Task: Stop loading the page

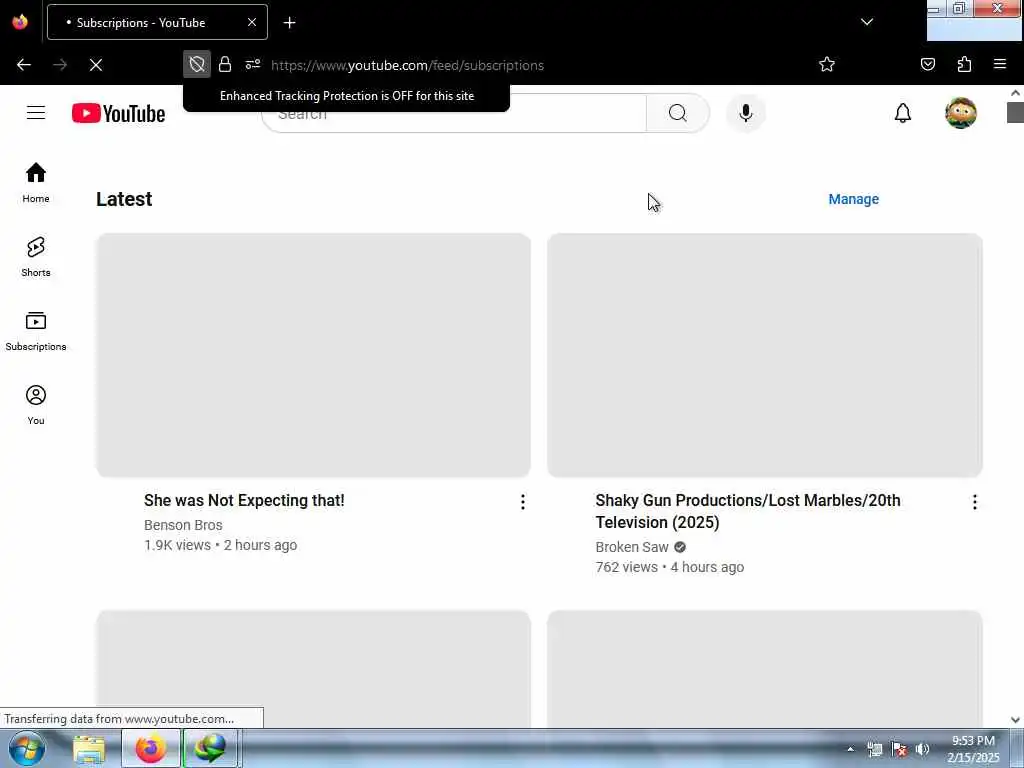Action: click(96, 65)
